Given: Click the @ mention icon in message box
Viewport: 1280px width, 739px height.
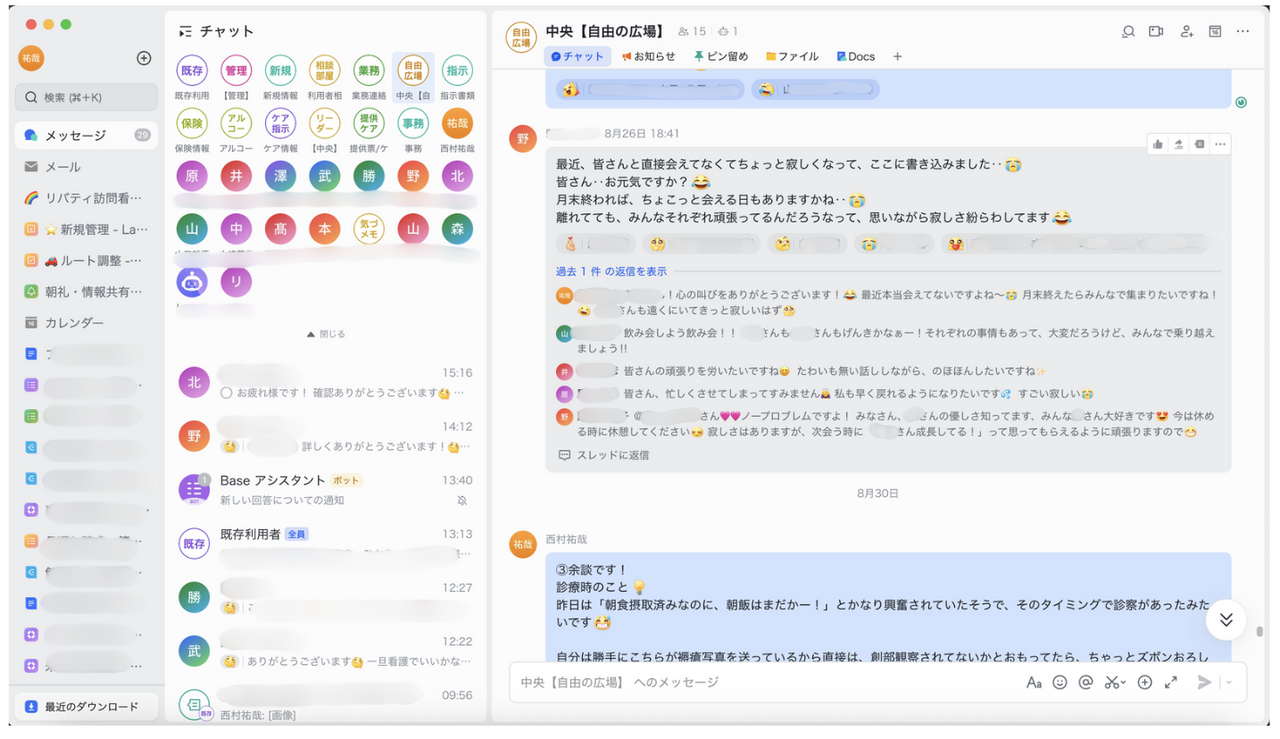Looking at the screenshot, I should point(1086,682).
